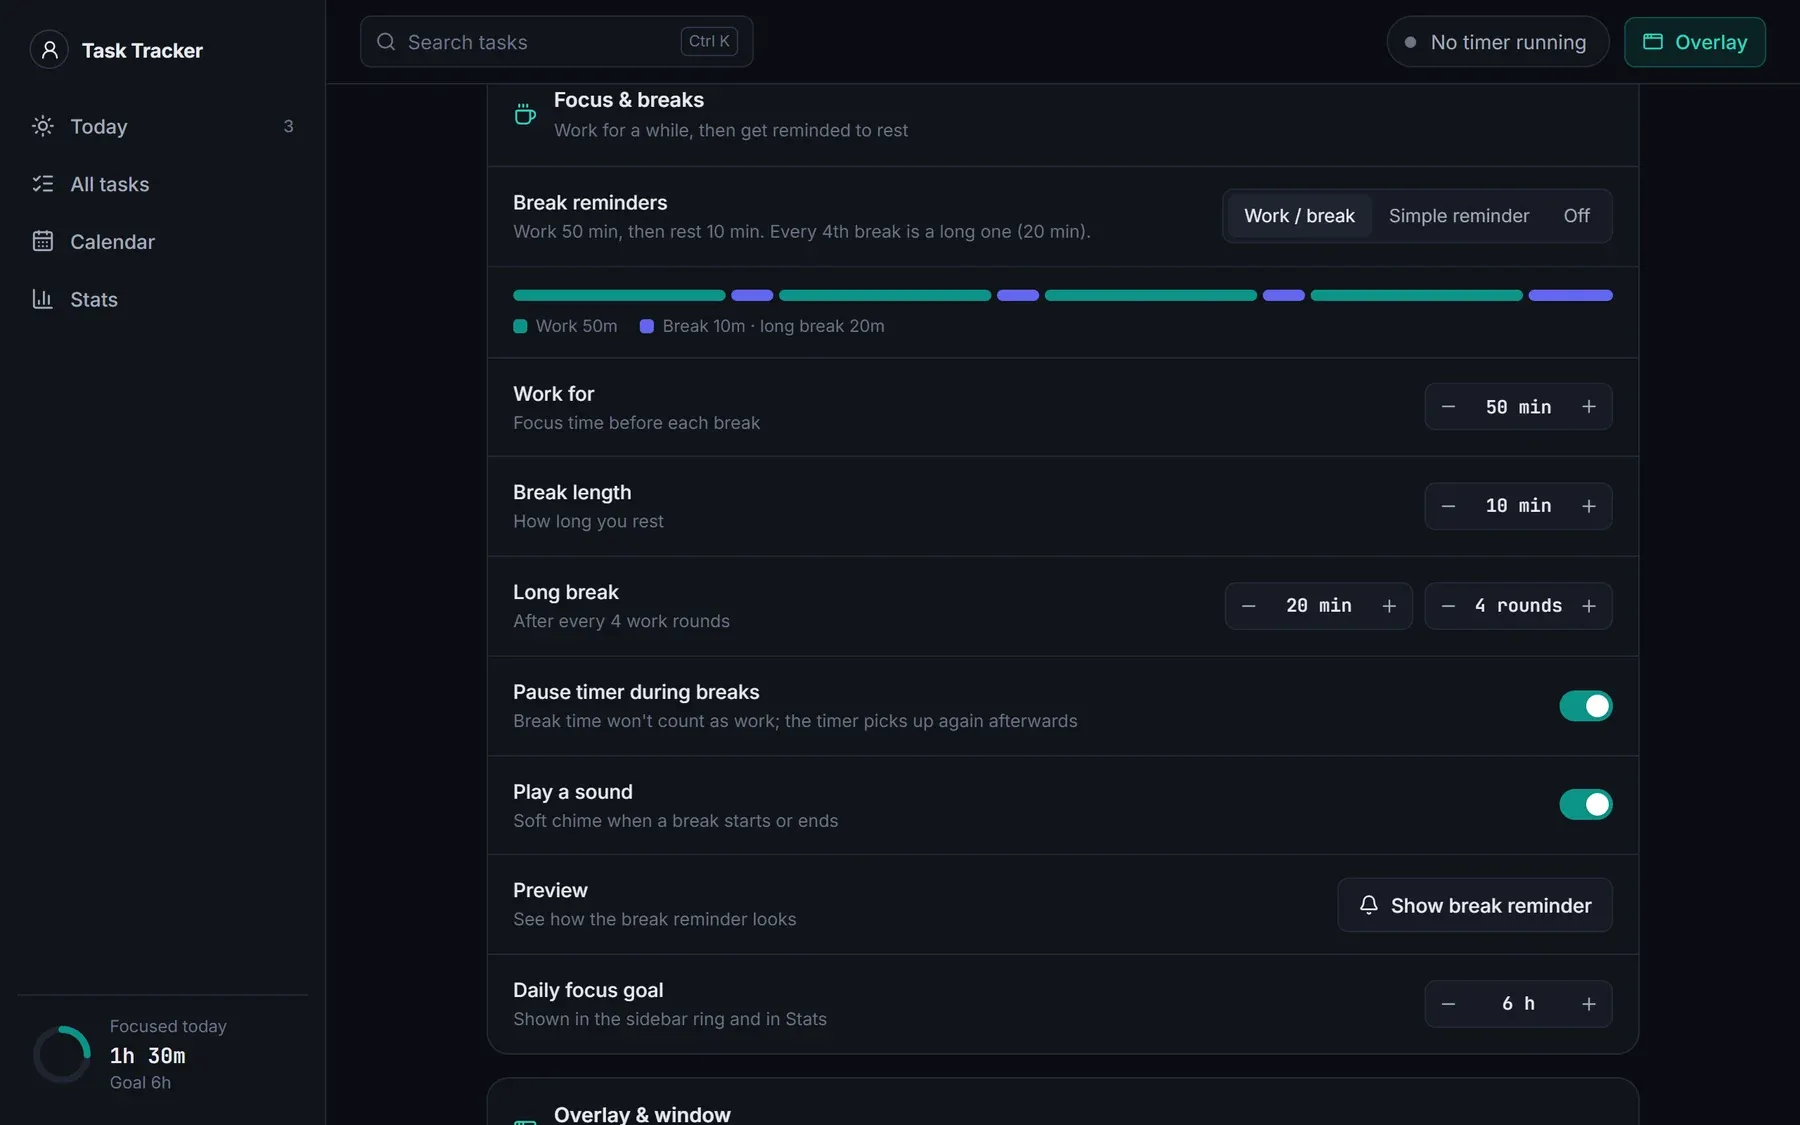
Task: Click the 1h 30m focused time
Action: [147, 1056]
